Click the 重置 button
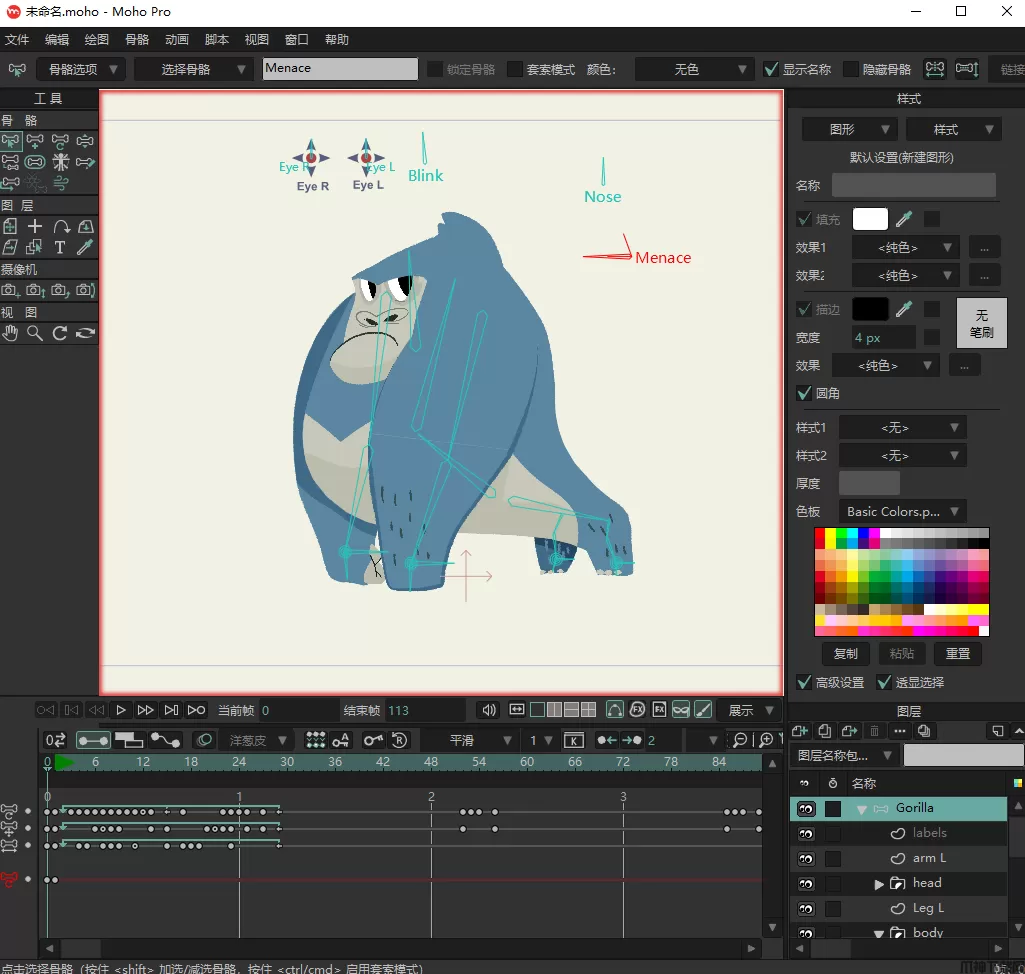 957,653
